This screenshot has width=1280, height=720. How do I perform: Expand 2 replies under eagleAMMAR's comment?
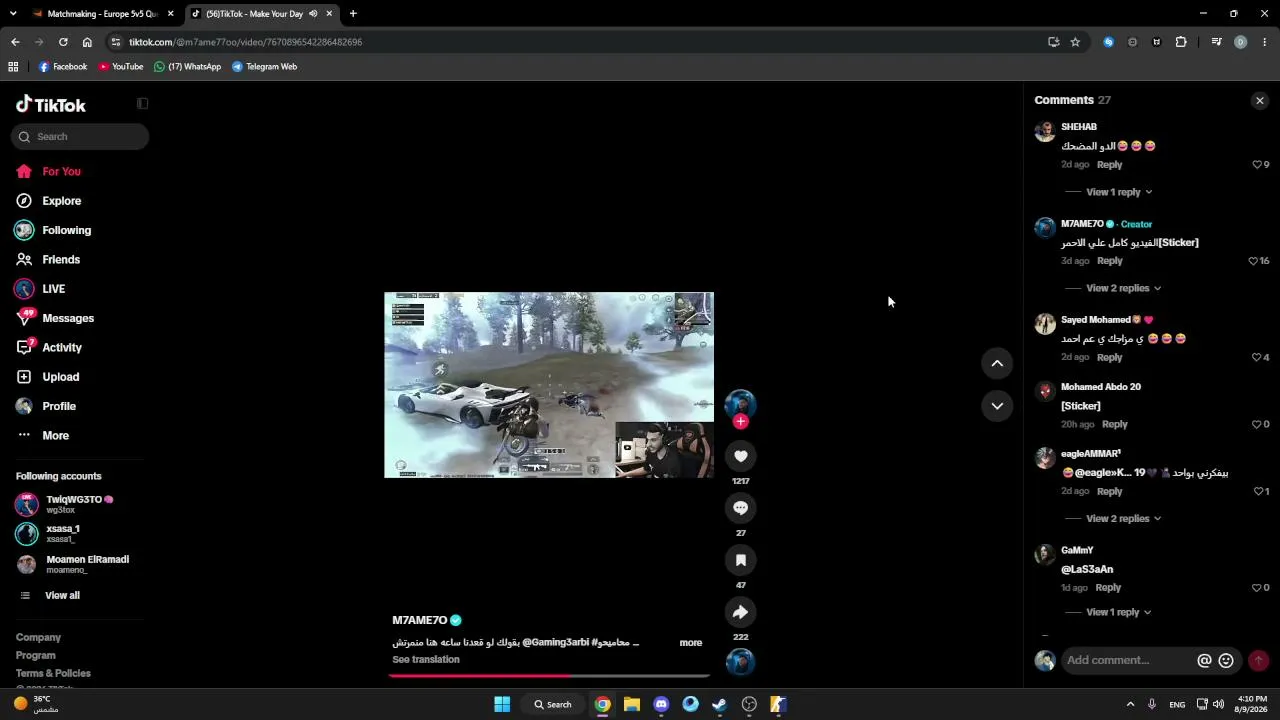click(1124, 518)
